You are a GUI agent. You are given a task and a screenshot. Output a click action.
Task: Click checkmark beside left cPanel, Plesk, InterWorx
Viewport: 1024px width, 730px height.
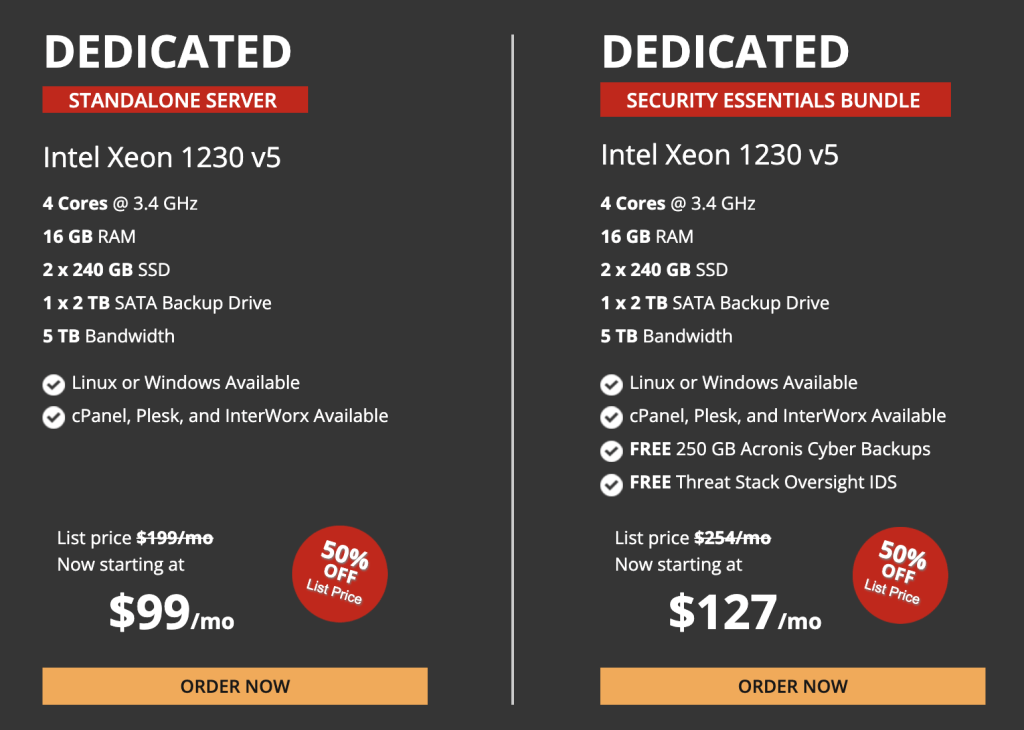pos(54,417)
